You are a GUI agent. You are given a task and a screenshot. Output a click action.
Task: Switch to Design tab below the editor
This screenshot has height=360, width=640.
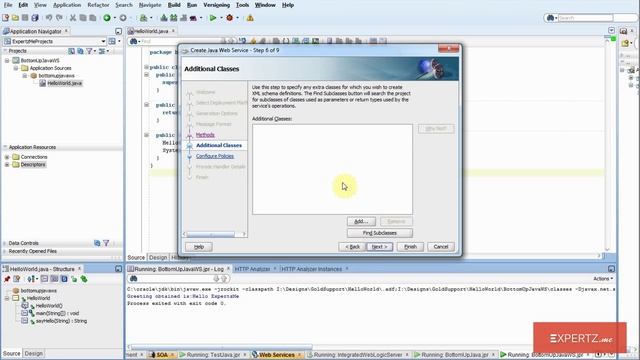[158, 258]
